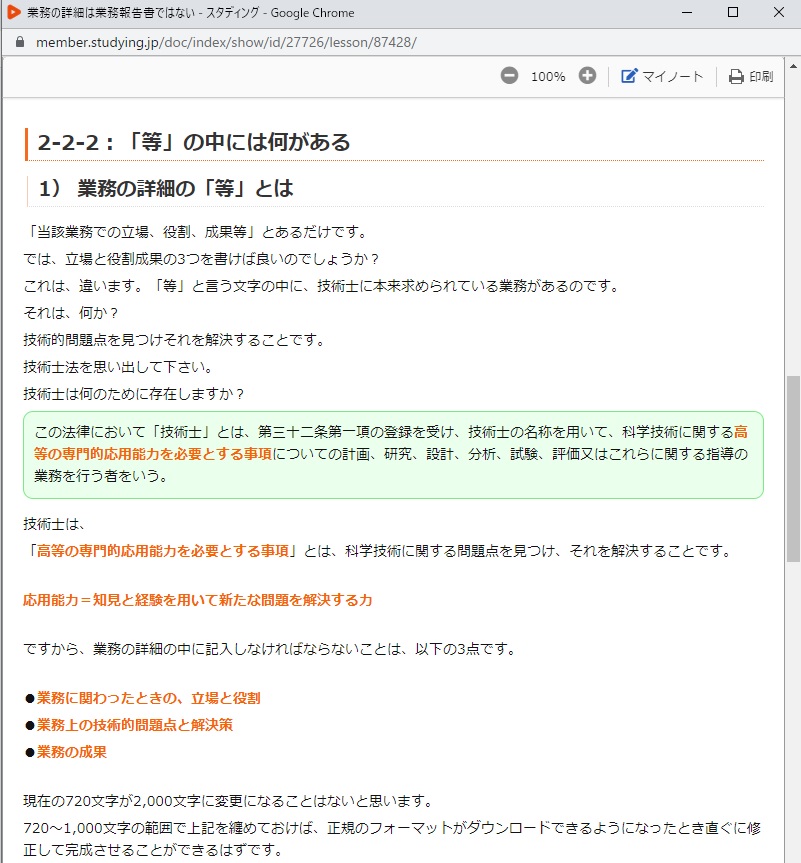Viewport: 801px width, 863px height.
Task: Click the zoom out minus icon
Action: pos(509,75)
